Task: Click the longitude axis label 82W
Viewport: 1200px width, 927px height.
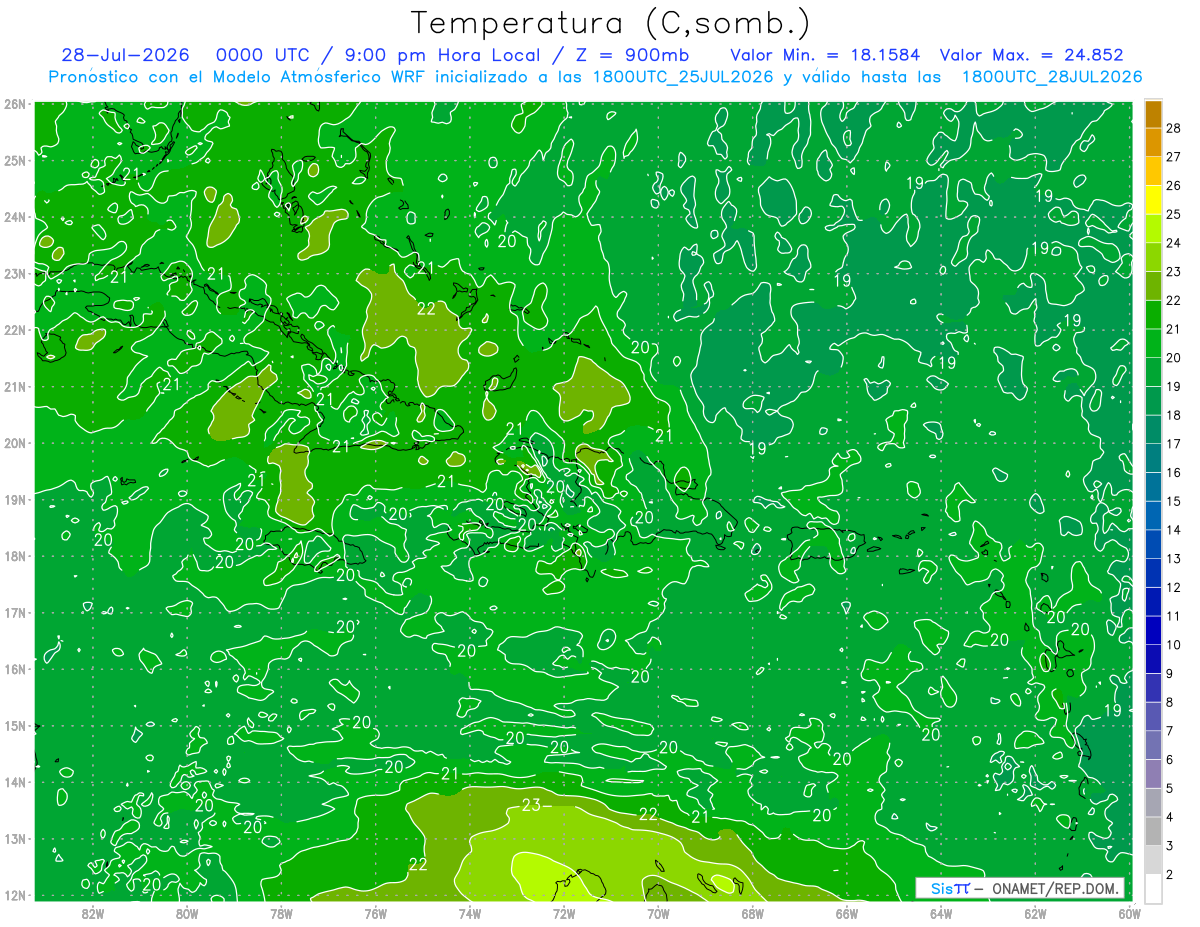Action: click(x=92, y=913)
